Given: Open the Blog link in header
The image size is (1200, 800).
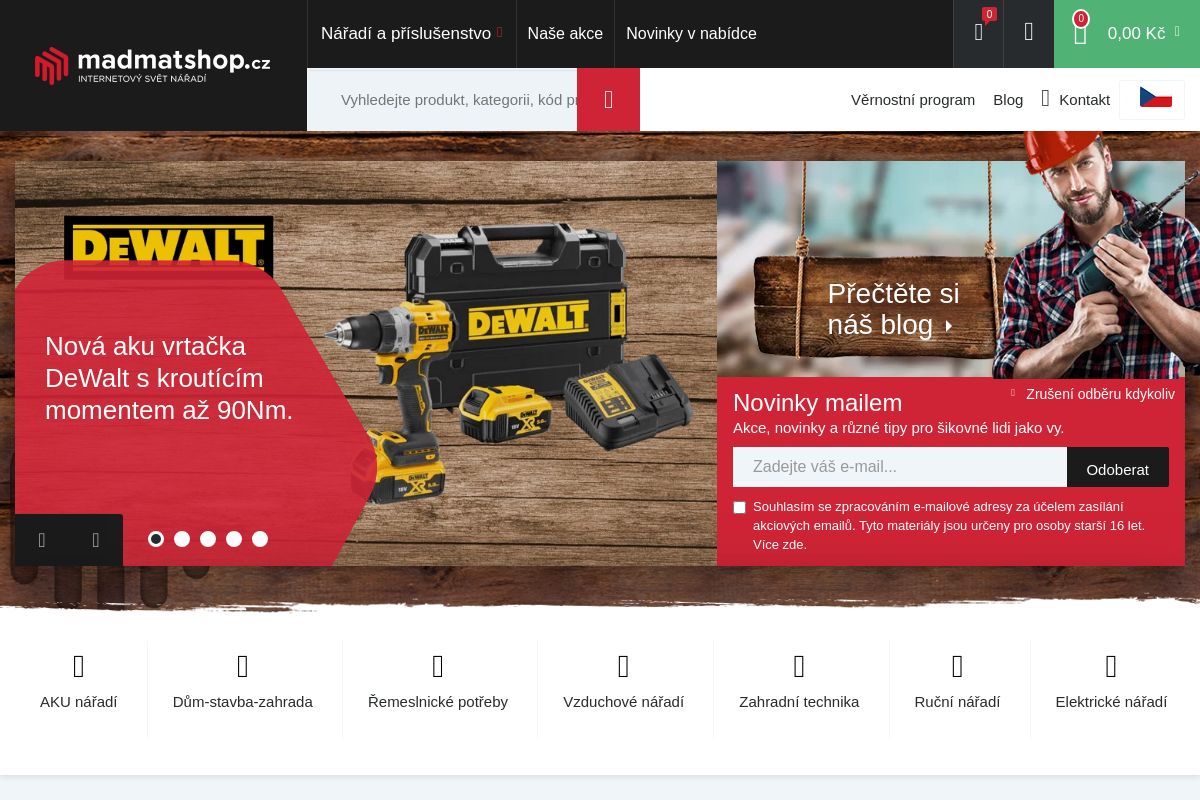Looking at the screenshot, I should (1008, 99).
